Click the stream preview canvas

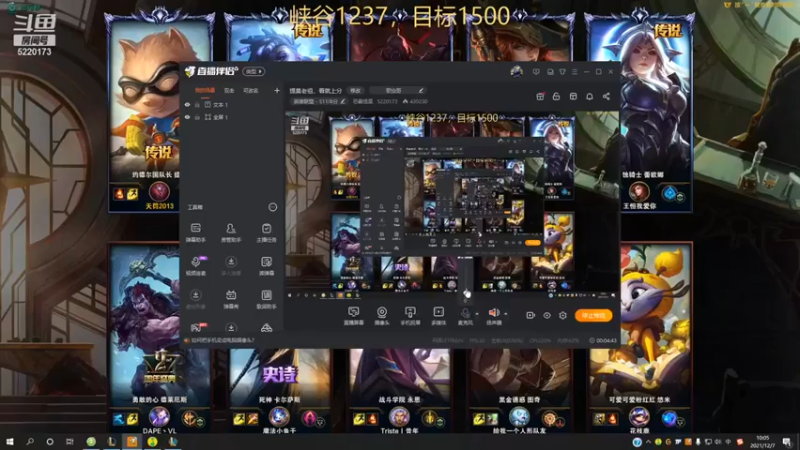point(452,206)
